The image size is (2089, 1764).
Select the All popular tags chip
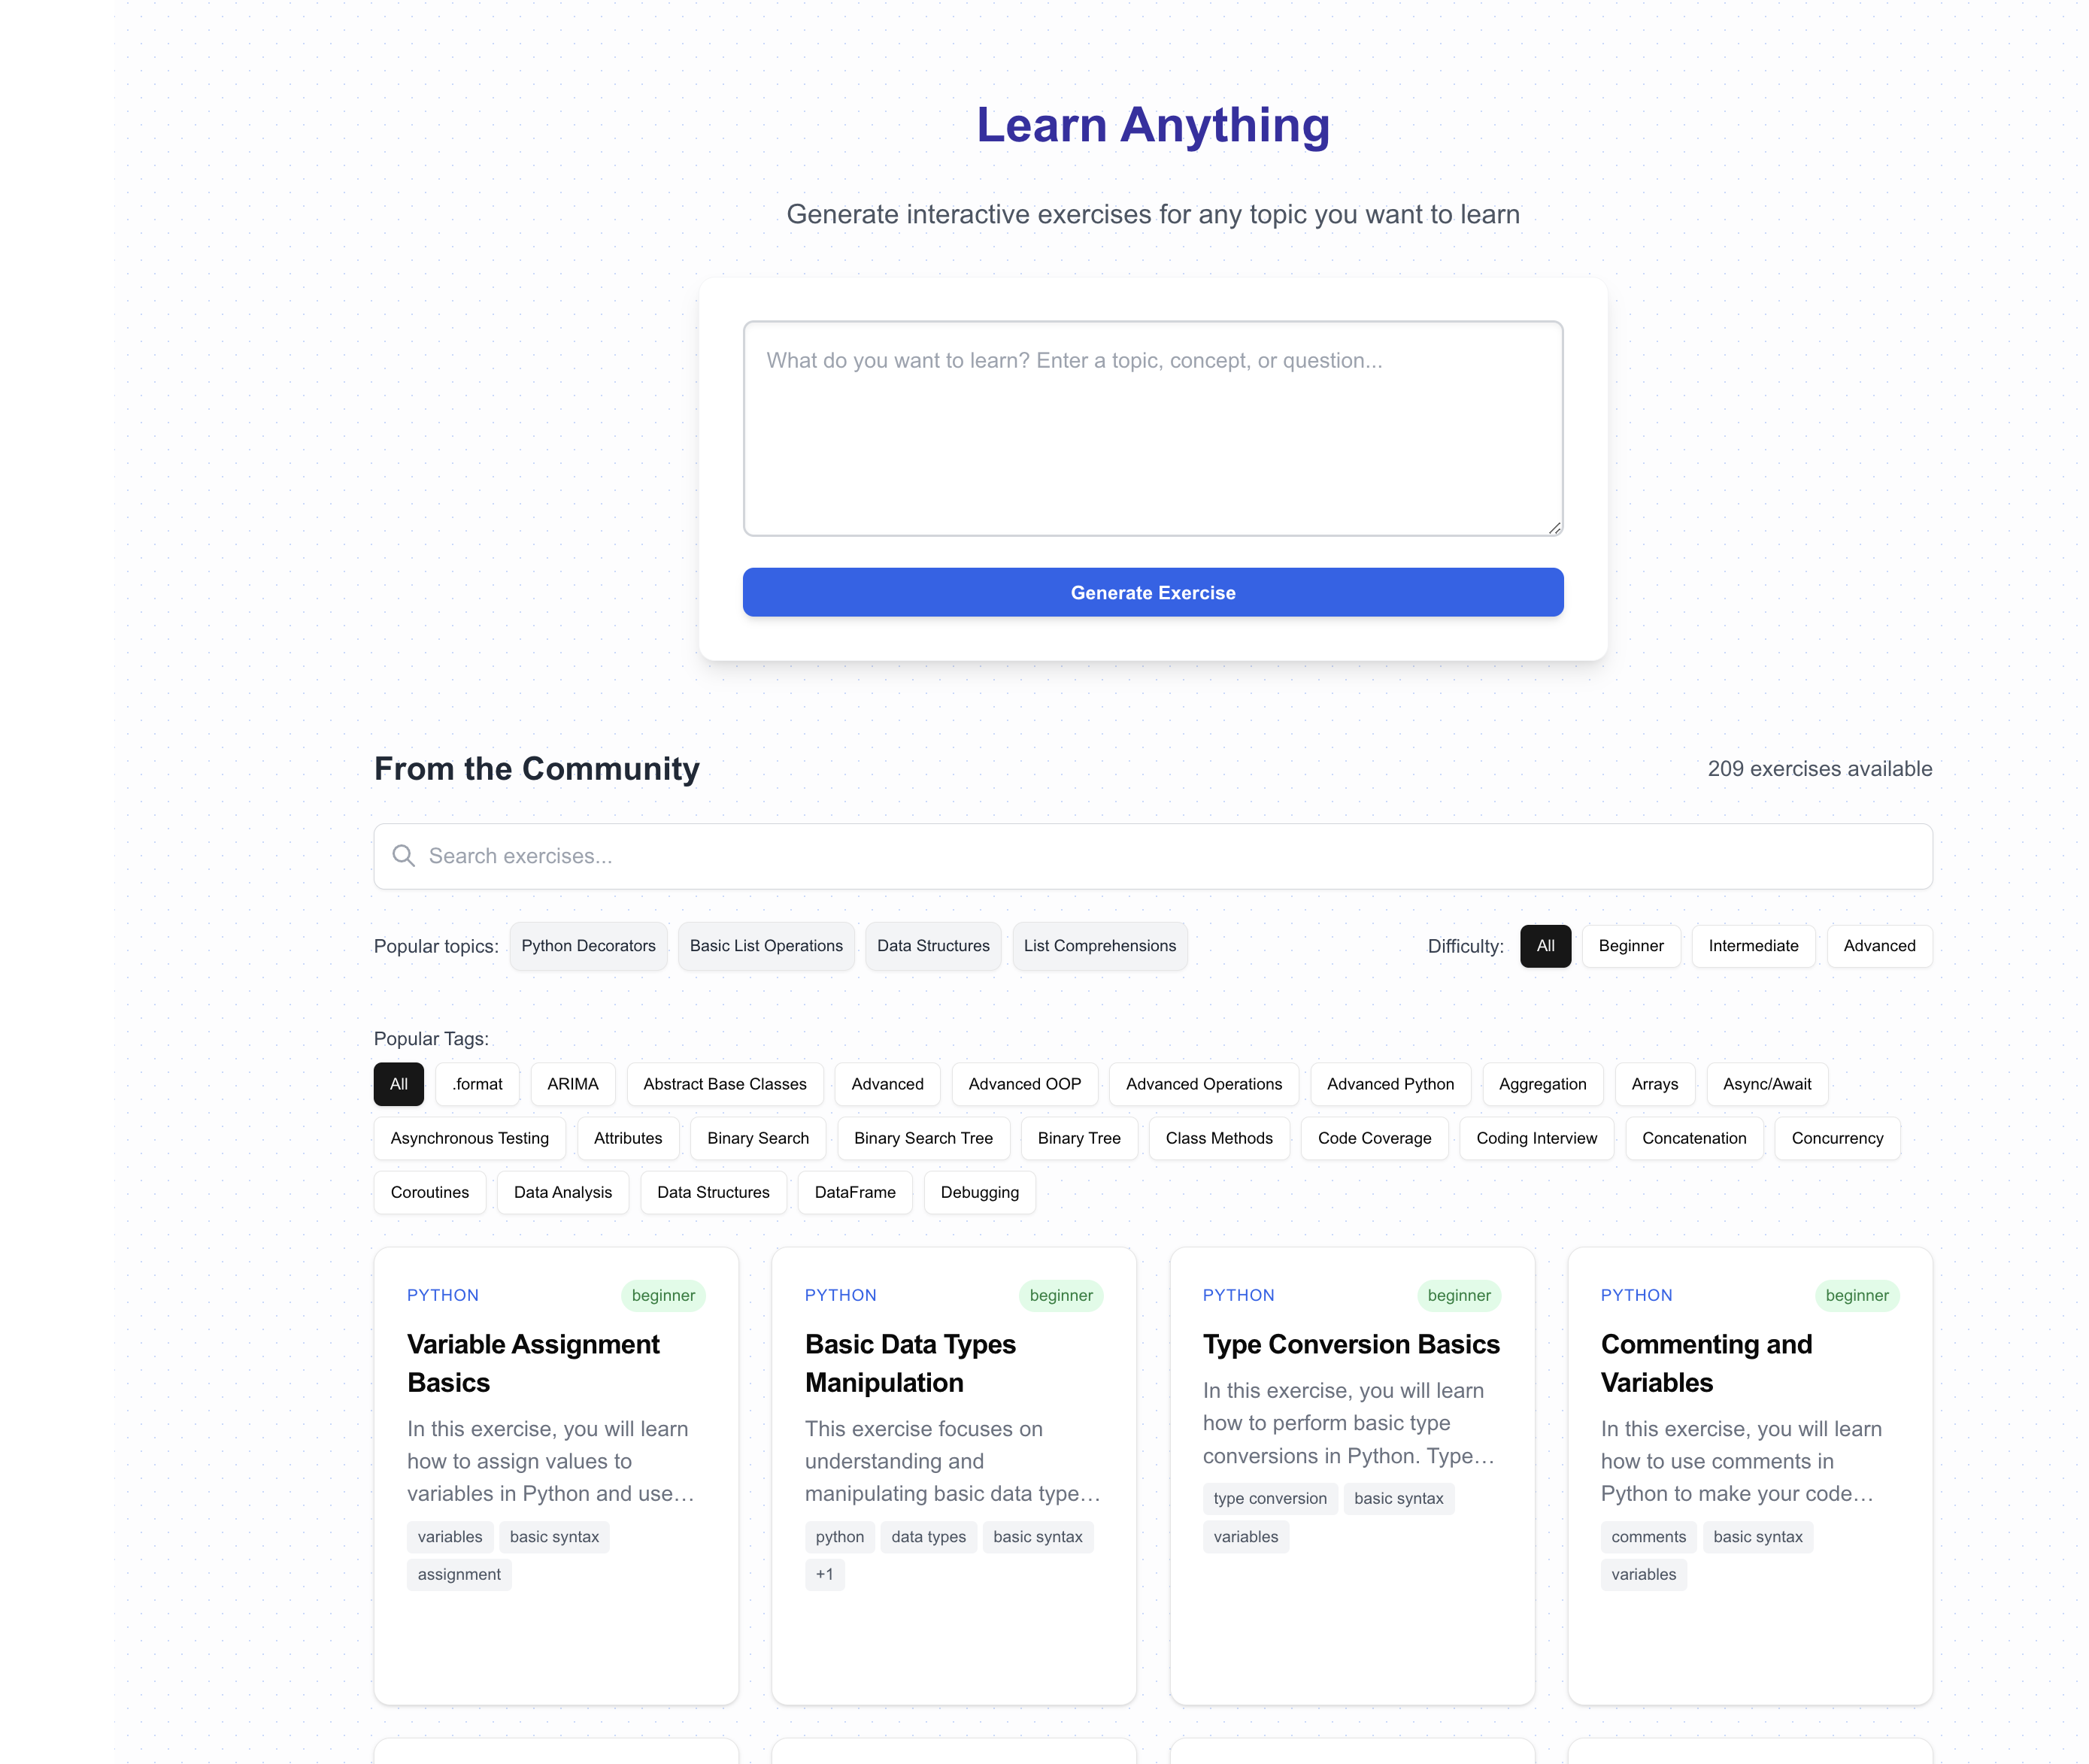398,1084
